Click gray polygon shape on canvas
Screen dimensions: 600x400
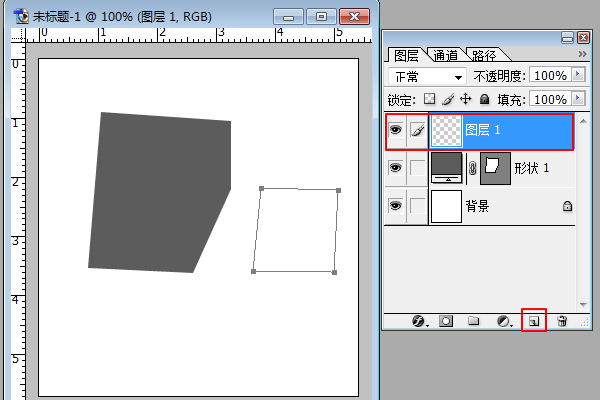coord(160,192)
